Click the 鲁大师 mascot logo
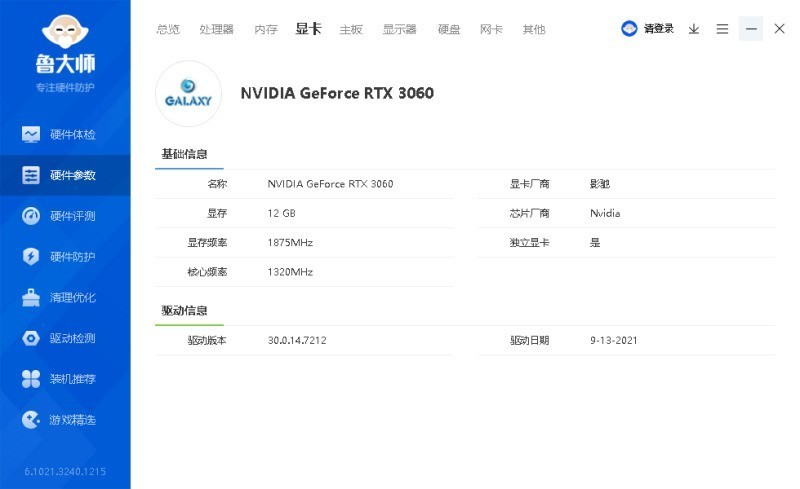 pyautogui.click(x=65, y=31)
